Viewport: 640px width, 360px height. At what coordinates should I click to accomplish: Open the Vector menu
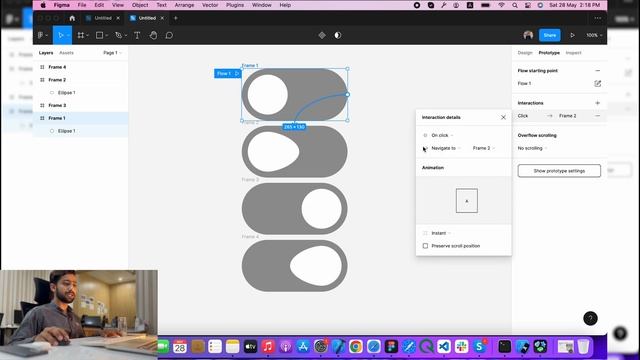point(210,5)
